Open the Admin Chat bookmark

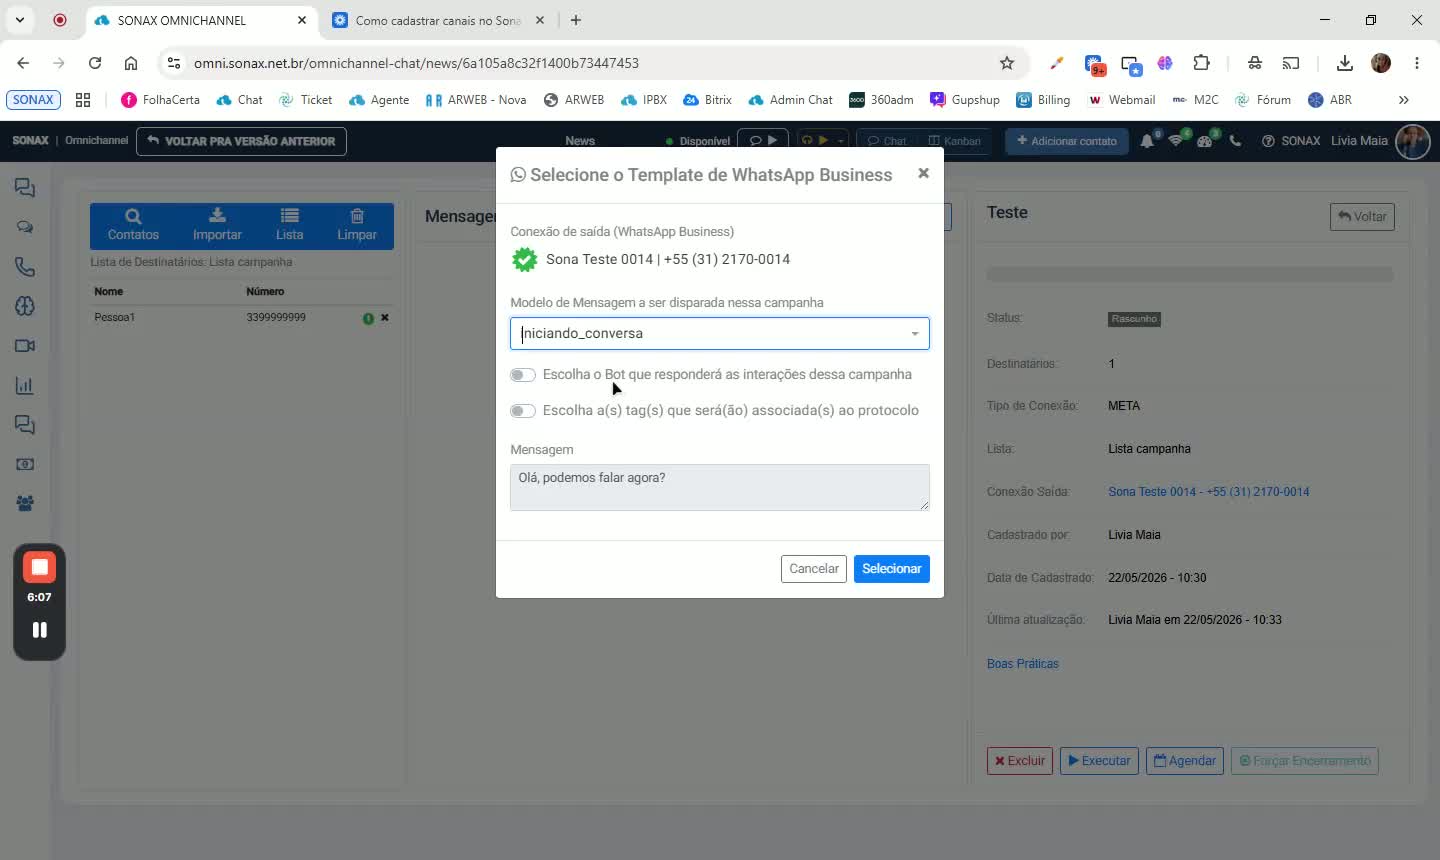pos(790,100)
